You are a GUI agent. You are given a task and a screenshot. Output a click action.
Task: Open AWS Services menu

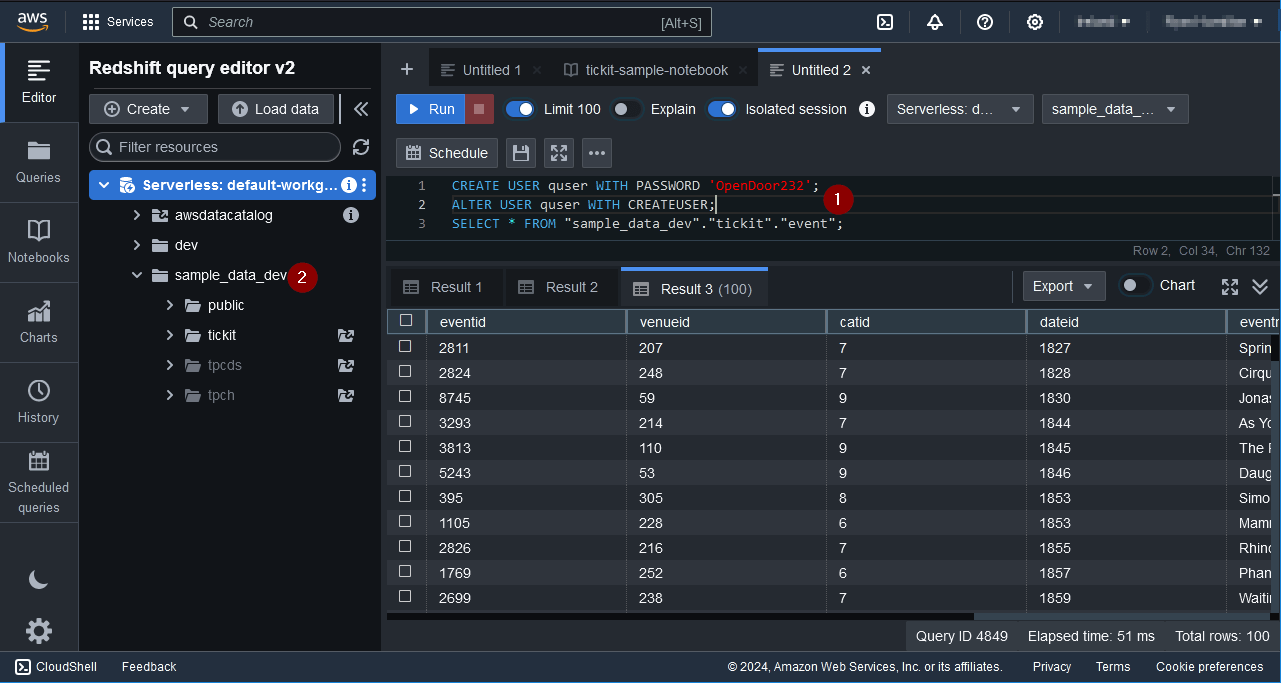pyautogui.click(x=118, y=22)
